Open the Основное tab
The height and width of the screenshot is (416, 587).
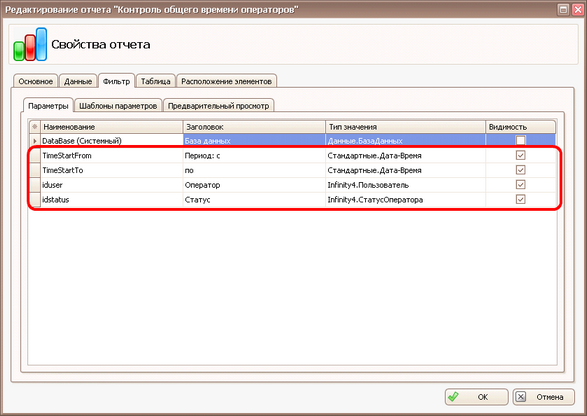[36, 81]
